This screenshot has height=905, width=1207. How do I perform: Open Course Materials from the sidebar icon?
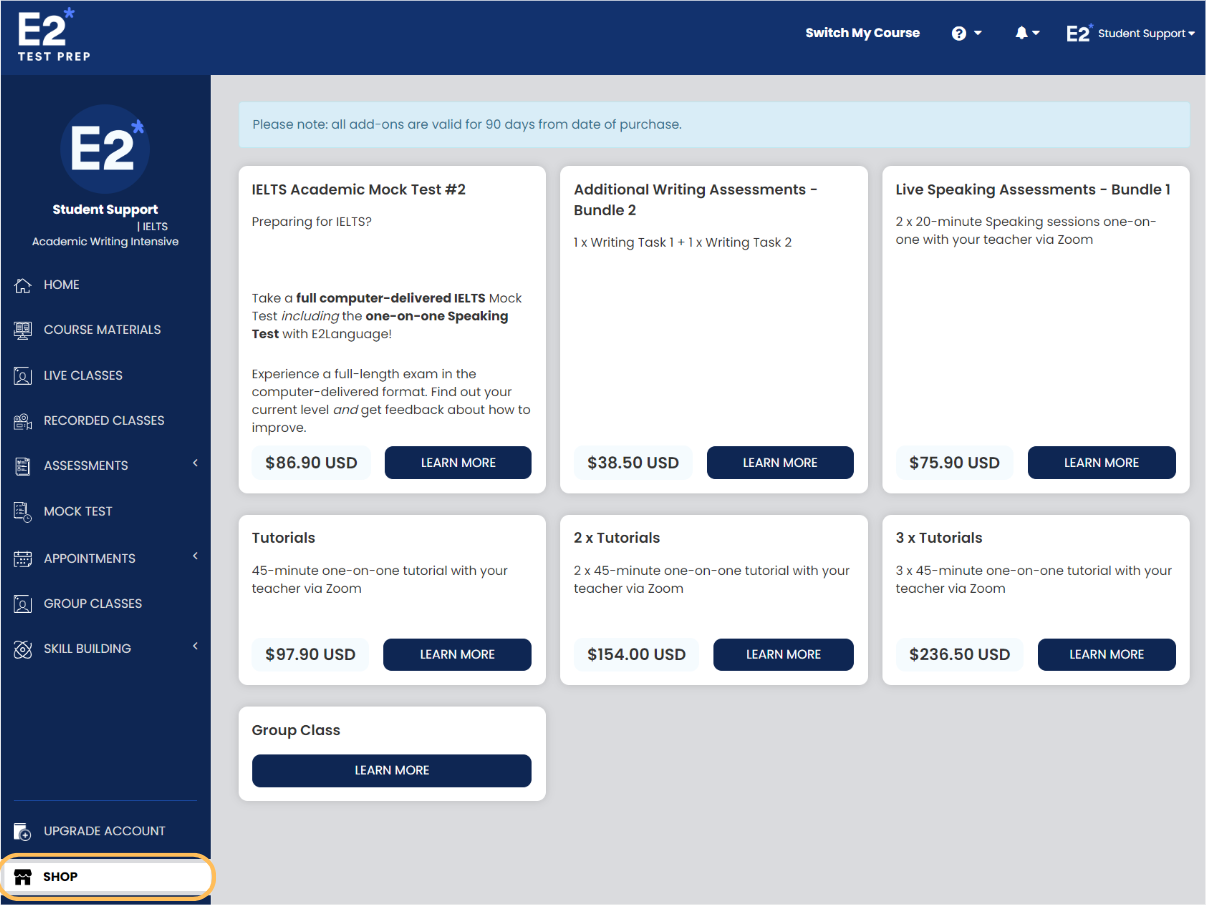[x=22, y=329]
